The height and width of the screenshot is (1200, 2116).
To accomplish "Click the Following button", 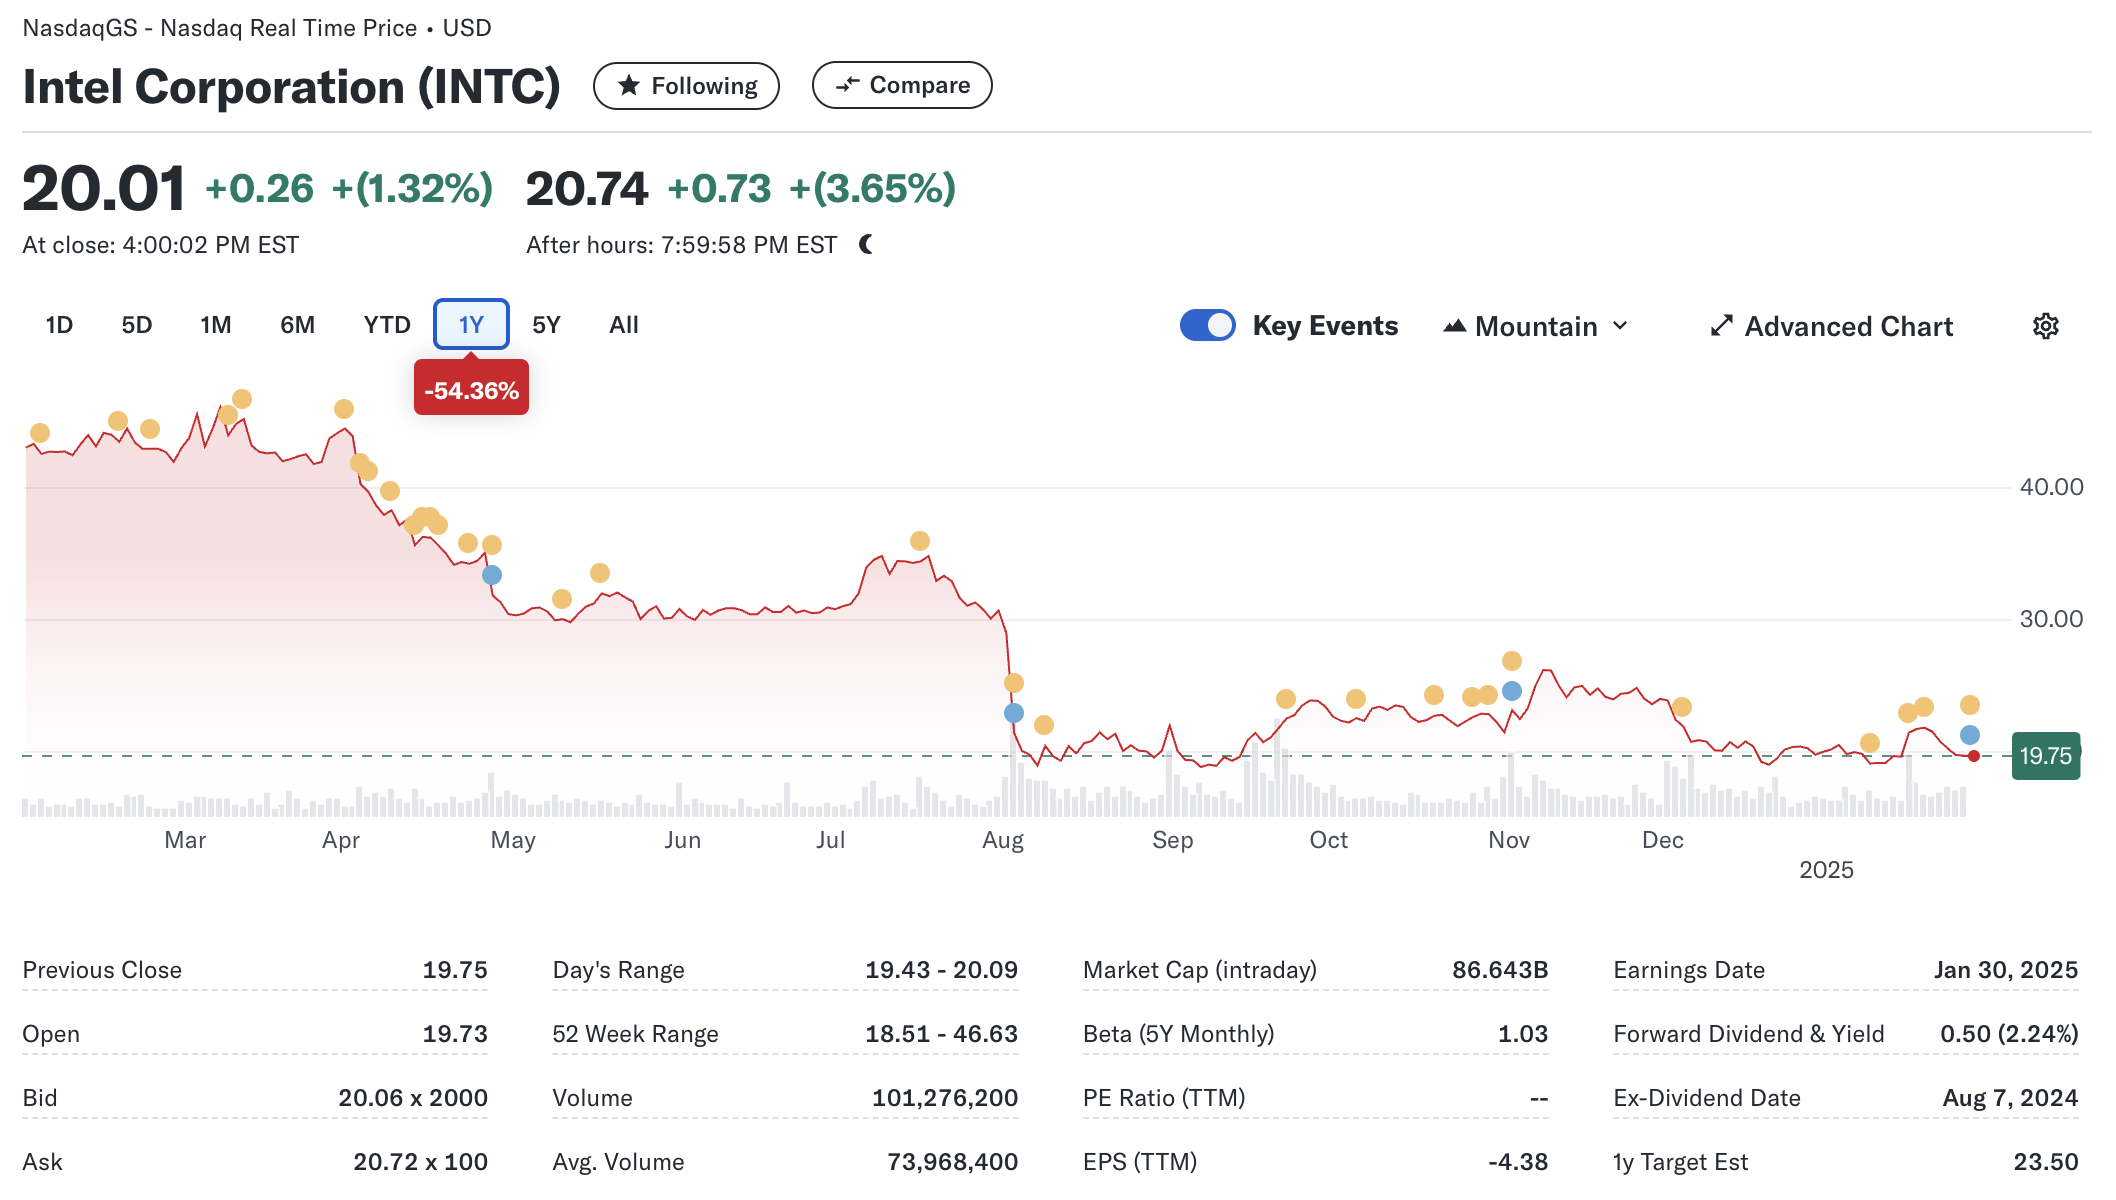I will click(686, 86).
